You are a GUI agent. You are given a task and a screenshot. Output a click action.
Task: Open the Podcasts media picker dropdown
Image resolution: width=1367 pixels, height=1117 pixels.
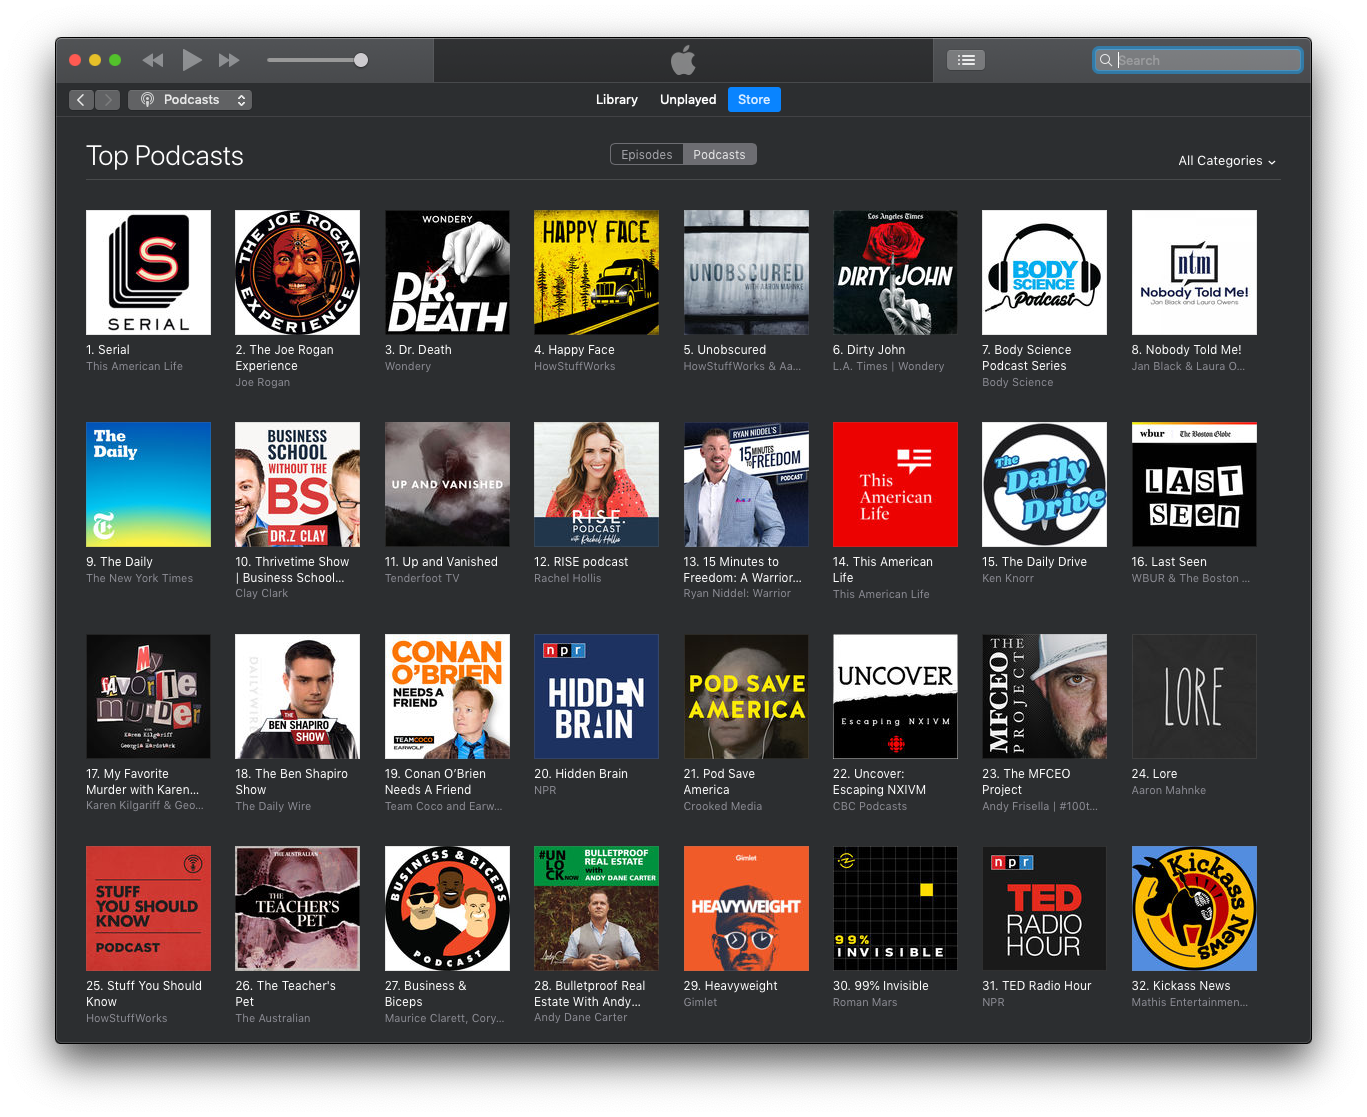(190, 100)
